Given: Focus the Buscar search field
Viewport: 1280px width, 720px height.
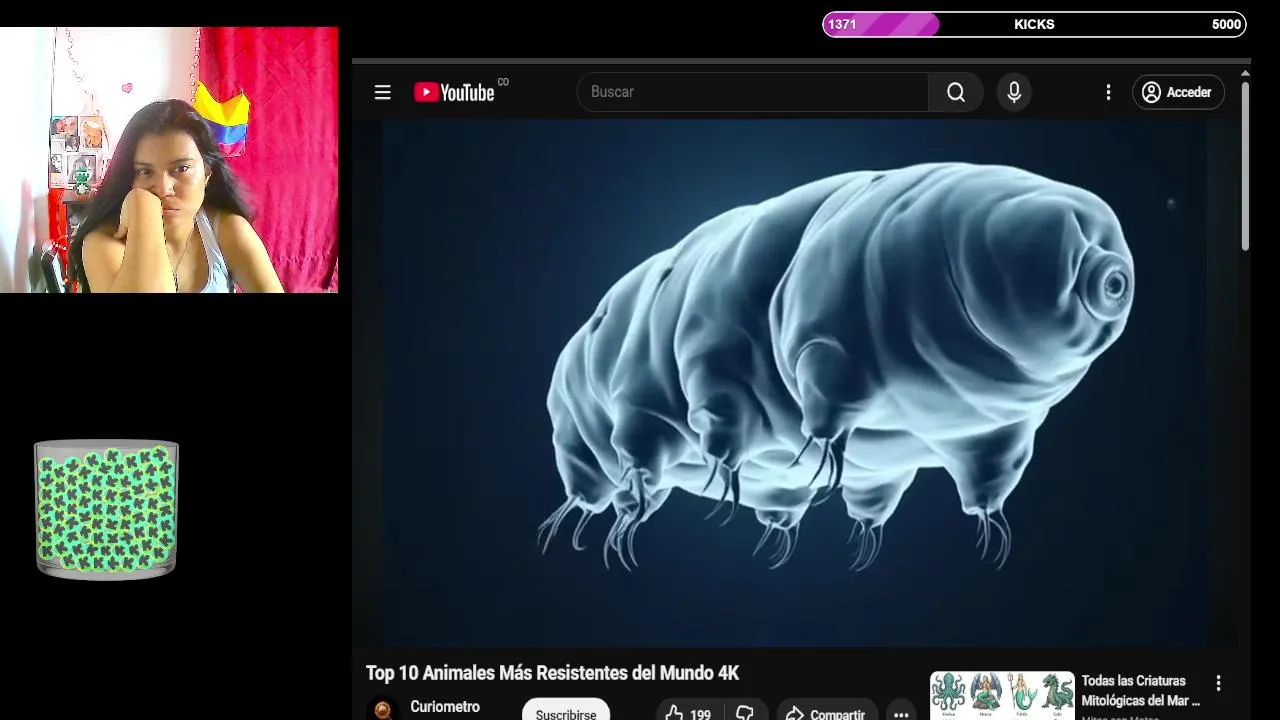Looking at the screenshot, I should [753, 92].
